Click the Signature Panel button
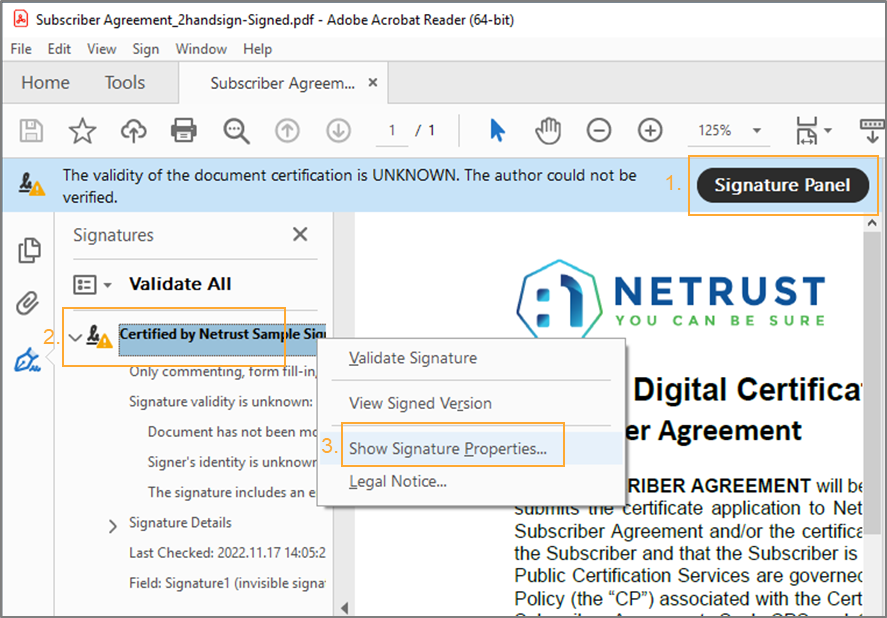The height and width of the screenshot is (618, 887). (x=783, y=185)
